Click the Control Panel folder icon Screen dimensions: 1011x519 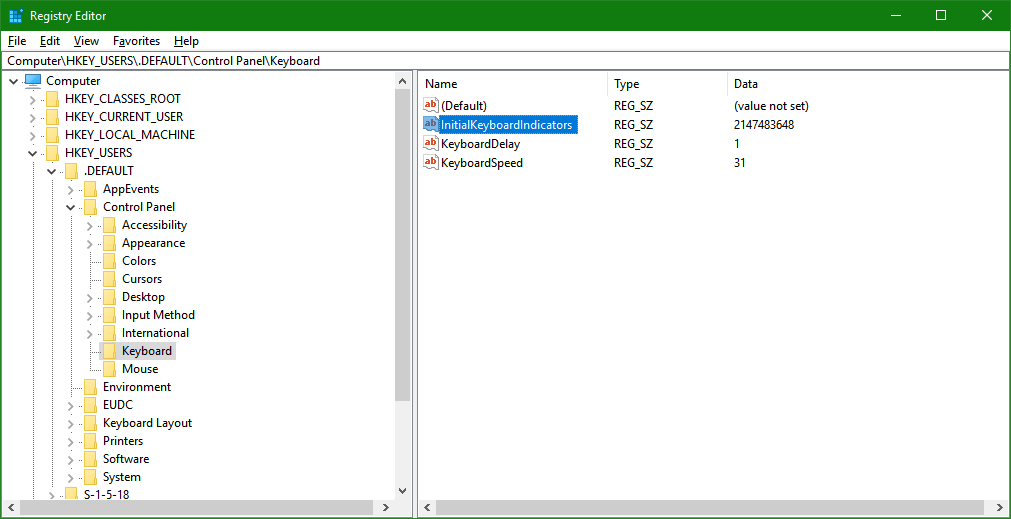click(91, 207)
